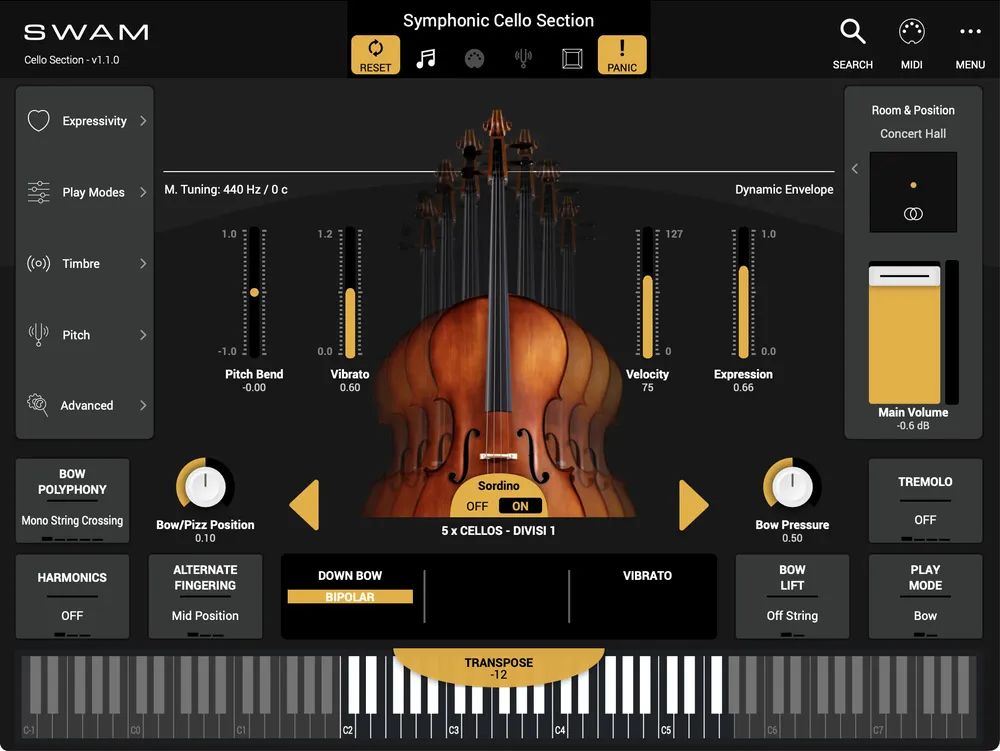
Task: Go to previous instrument with left arrow
Action: point(304,505)
